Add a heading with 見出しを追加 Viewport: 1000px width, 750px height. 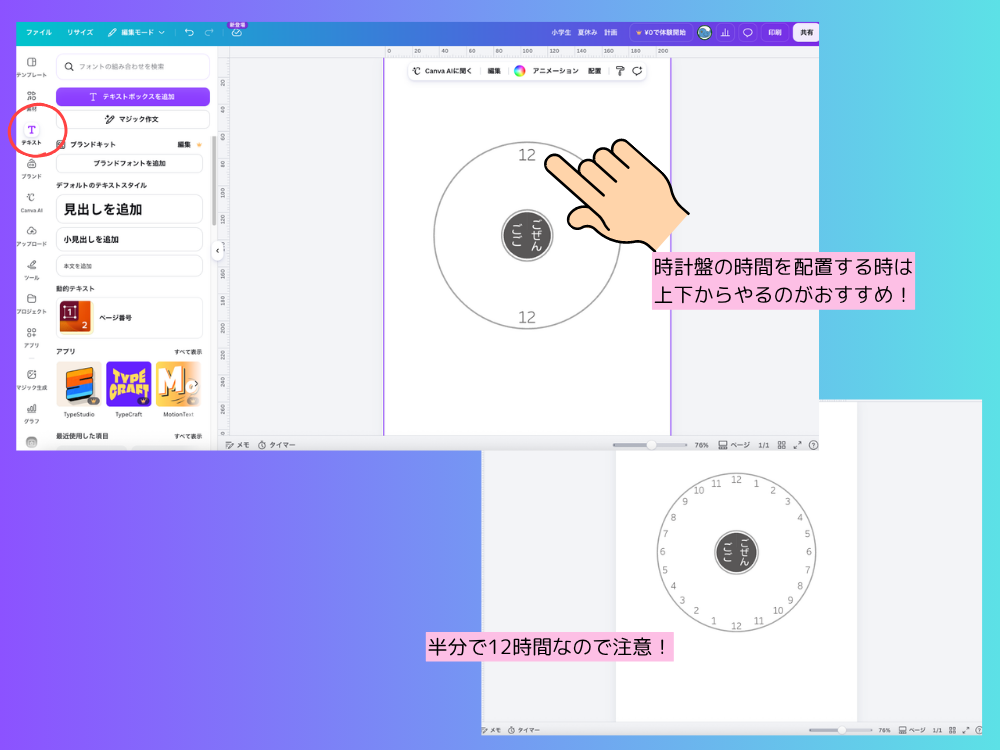click(129, 209)
